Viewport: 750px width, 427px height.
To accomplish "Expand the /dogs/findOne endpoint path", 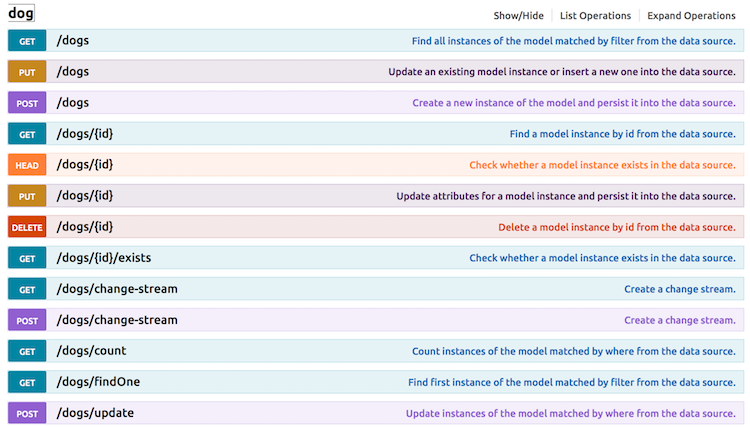I will click(98, 382).
